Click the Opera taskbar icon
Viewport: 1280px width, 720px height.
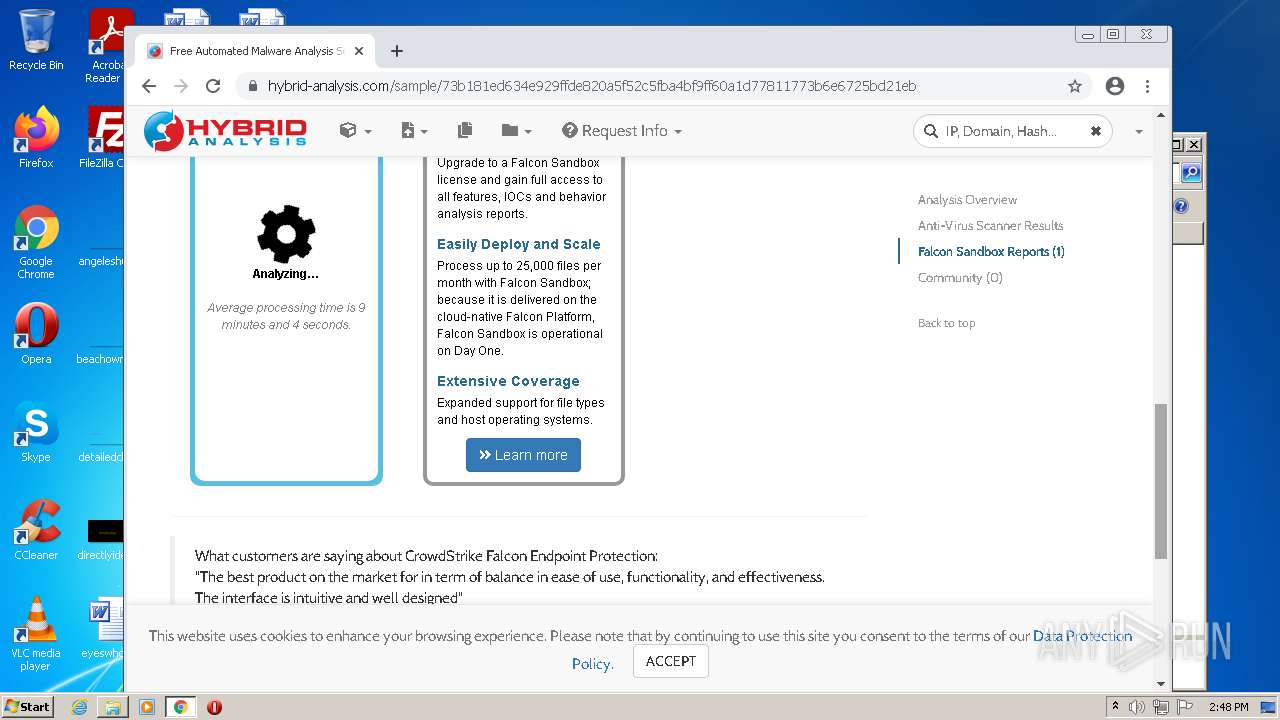[x=214, y=707]
